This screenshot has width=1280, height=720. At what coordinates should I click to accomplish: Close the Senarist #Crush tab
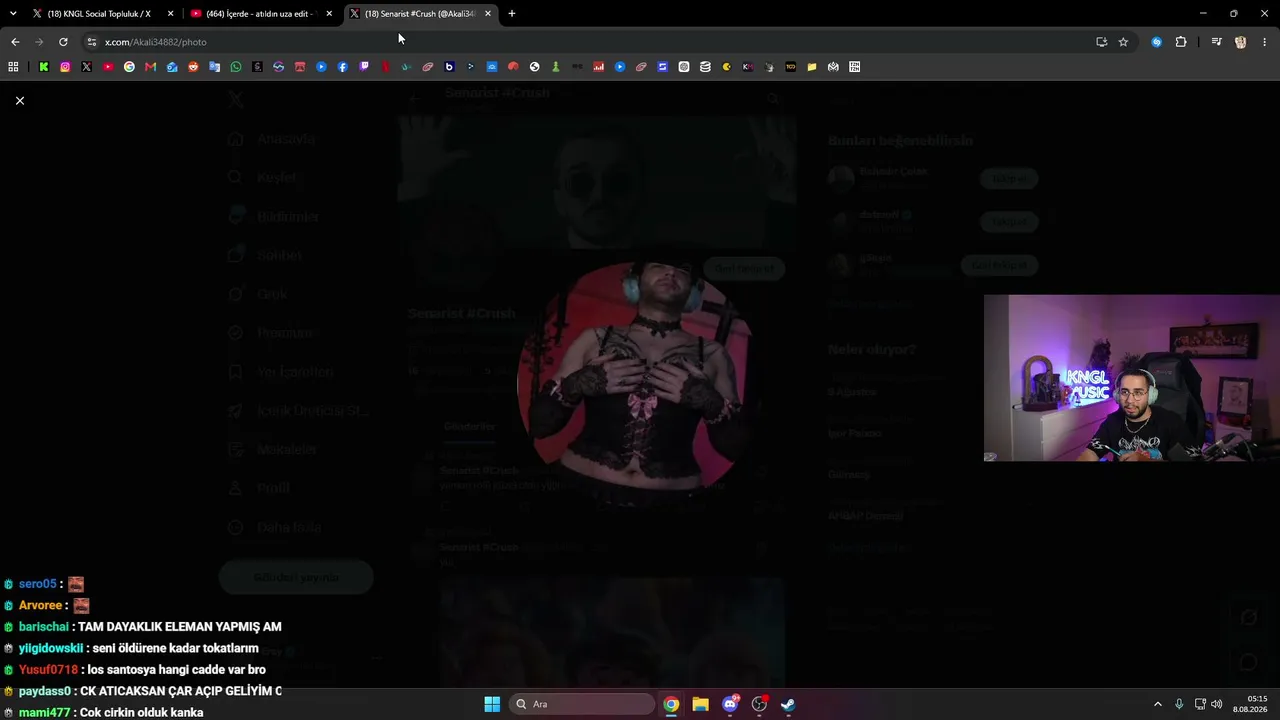click(488, 14)
